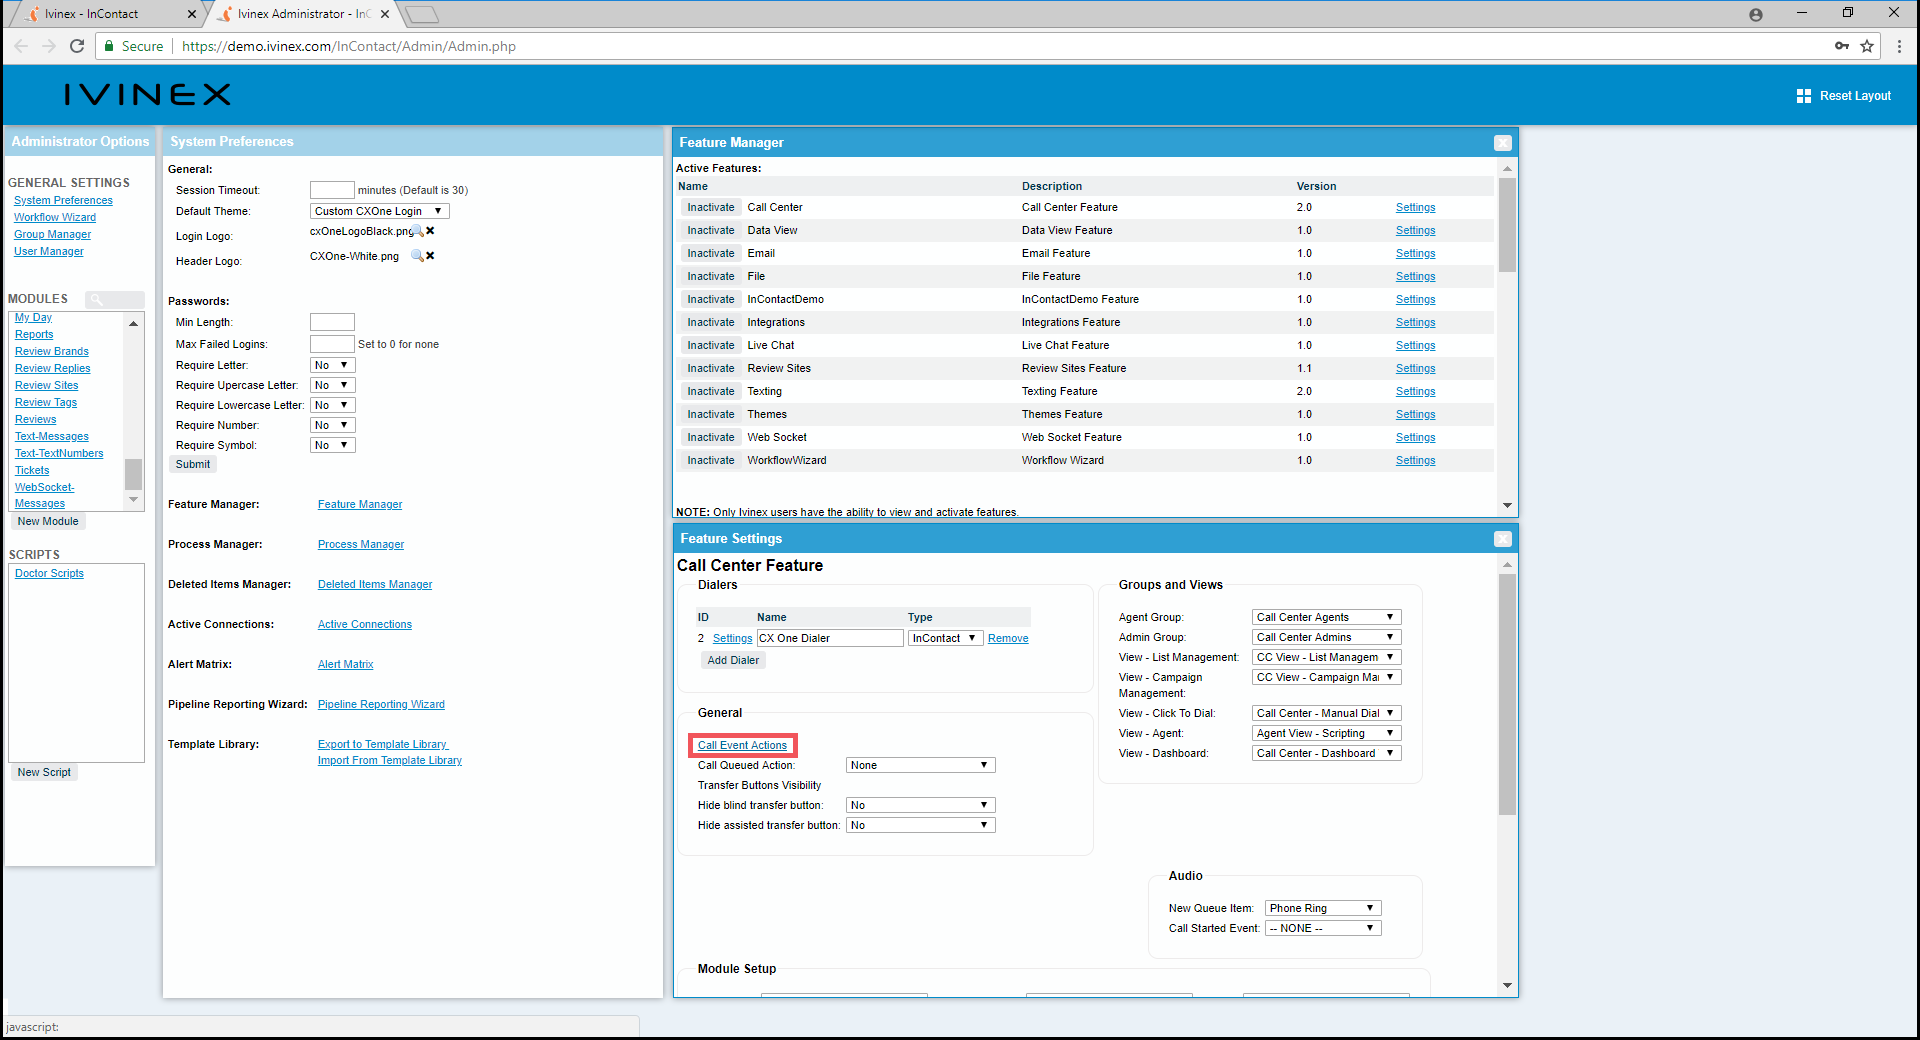Click the New Script button
1920x1040 pixels.
pyautogui.click(x=44, y=772)
